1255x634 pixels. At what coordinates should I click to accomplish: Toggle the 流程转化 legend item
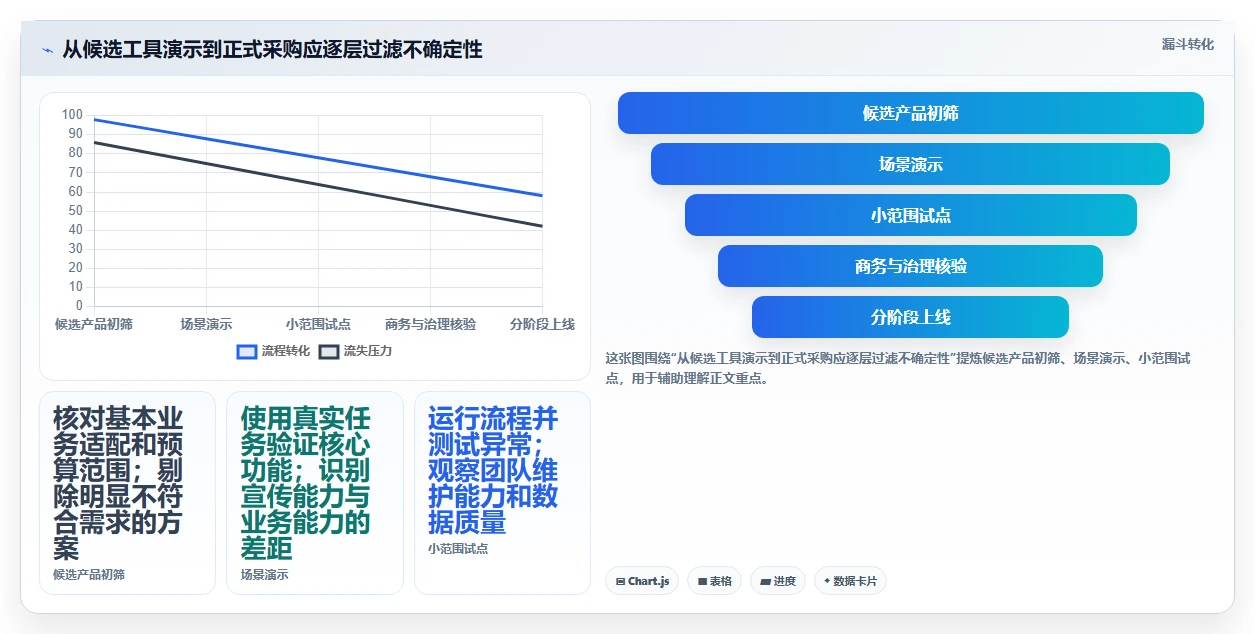(x=273, y=351)
